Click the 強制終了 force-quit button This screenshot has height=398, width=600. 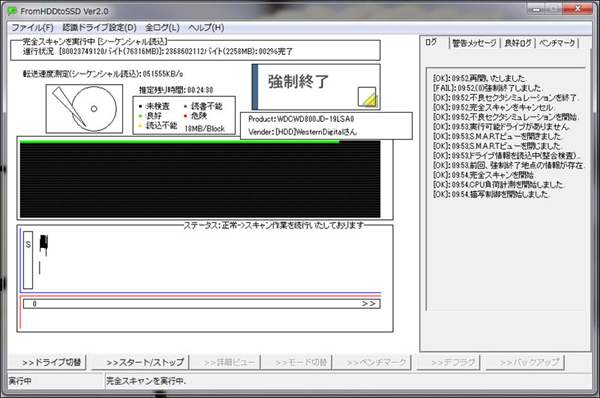coord(316,87)
